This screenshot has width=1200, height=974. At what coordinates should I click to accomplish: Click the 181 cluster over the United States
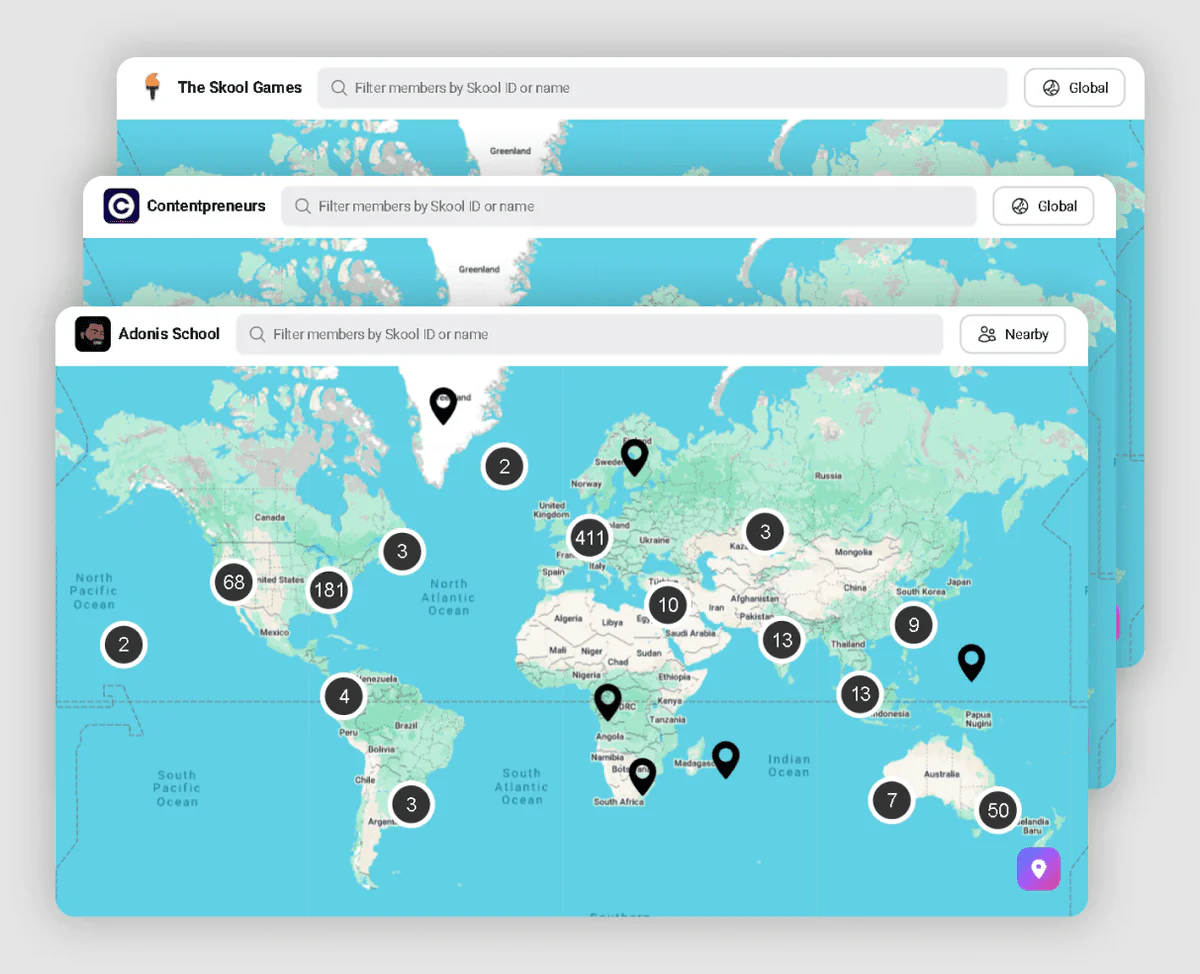tap(329, 590)
